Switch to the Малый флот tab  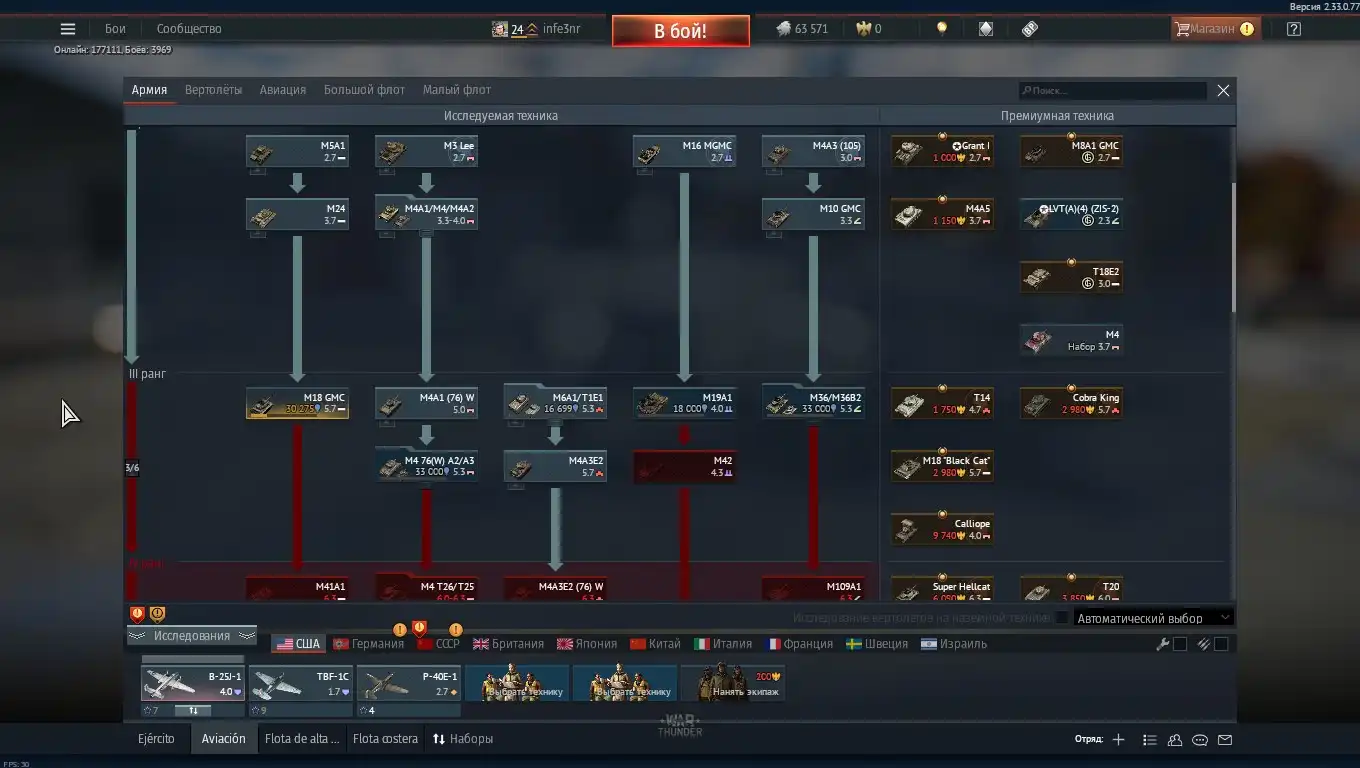(x=456, y=90)
